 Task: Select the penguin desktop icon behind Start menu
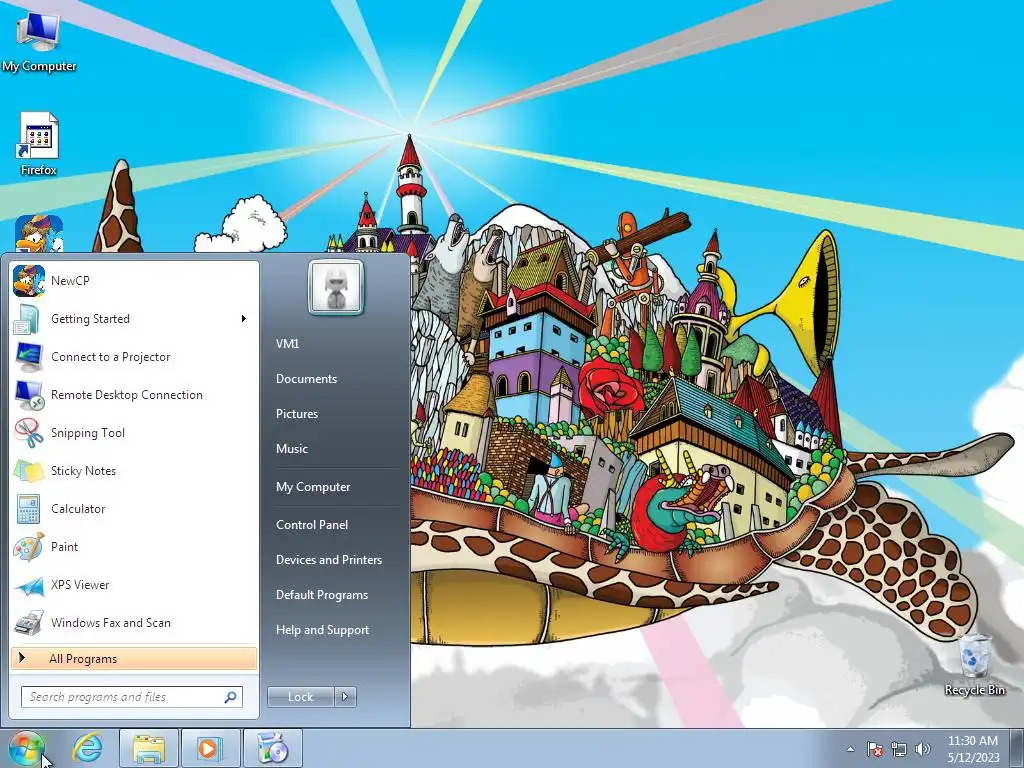click(39, 234)
